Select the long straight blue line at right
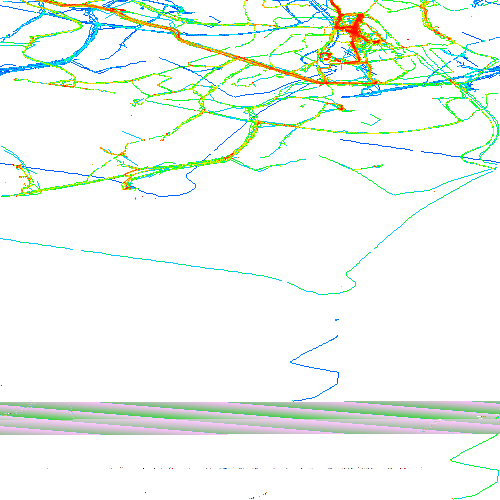Image resolution: width=500 pixels, height=500 pixels. (x=420, y=151)
